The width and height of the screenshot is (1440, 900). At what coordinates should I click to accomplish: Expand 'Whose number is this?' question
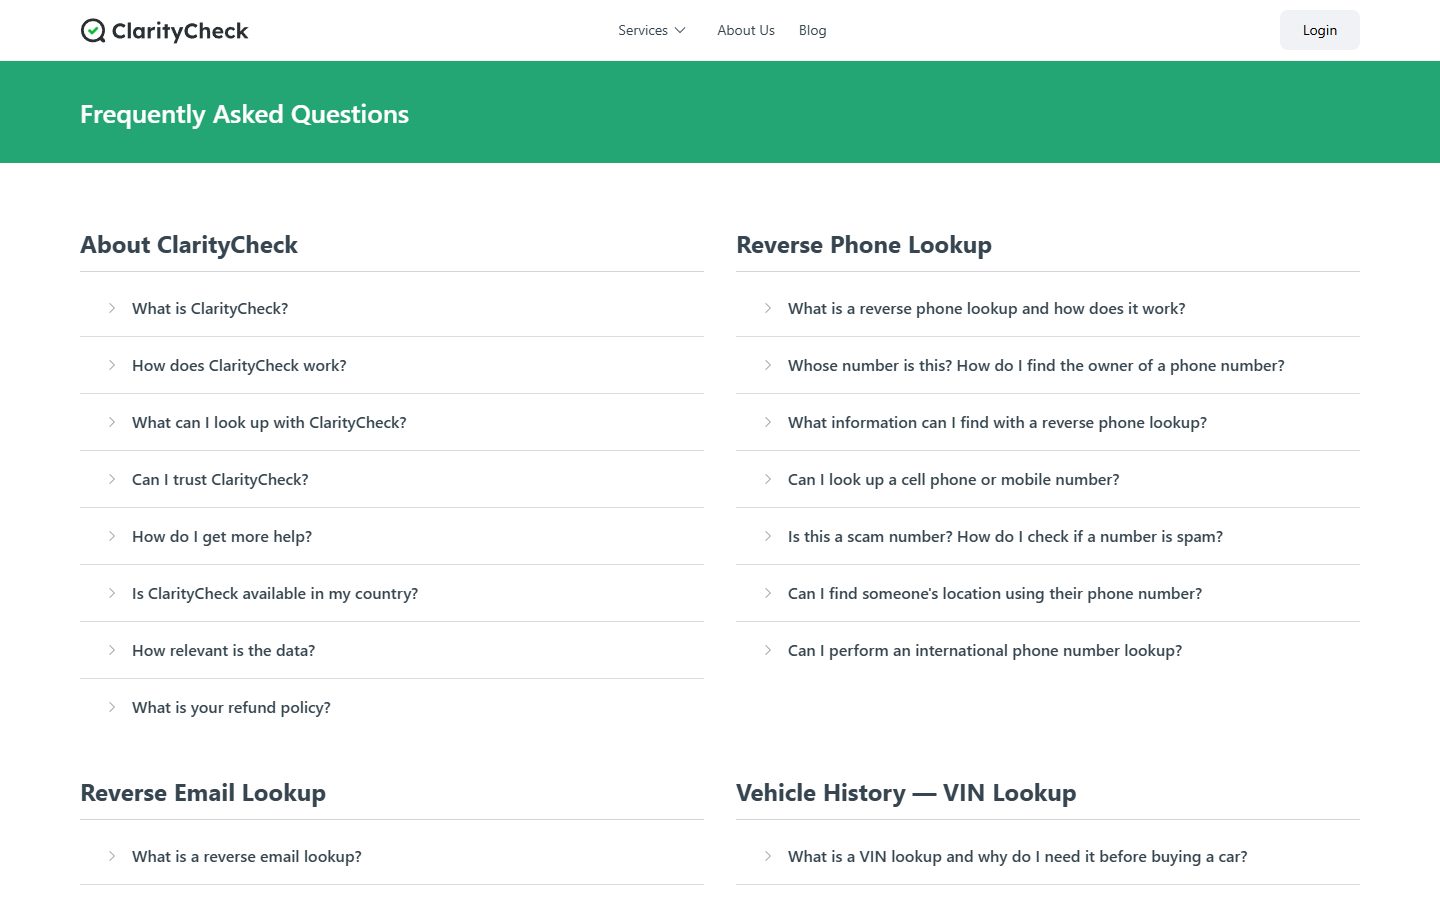[1048, 365]
